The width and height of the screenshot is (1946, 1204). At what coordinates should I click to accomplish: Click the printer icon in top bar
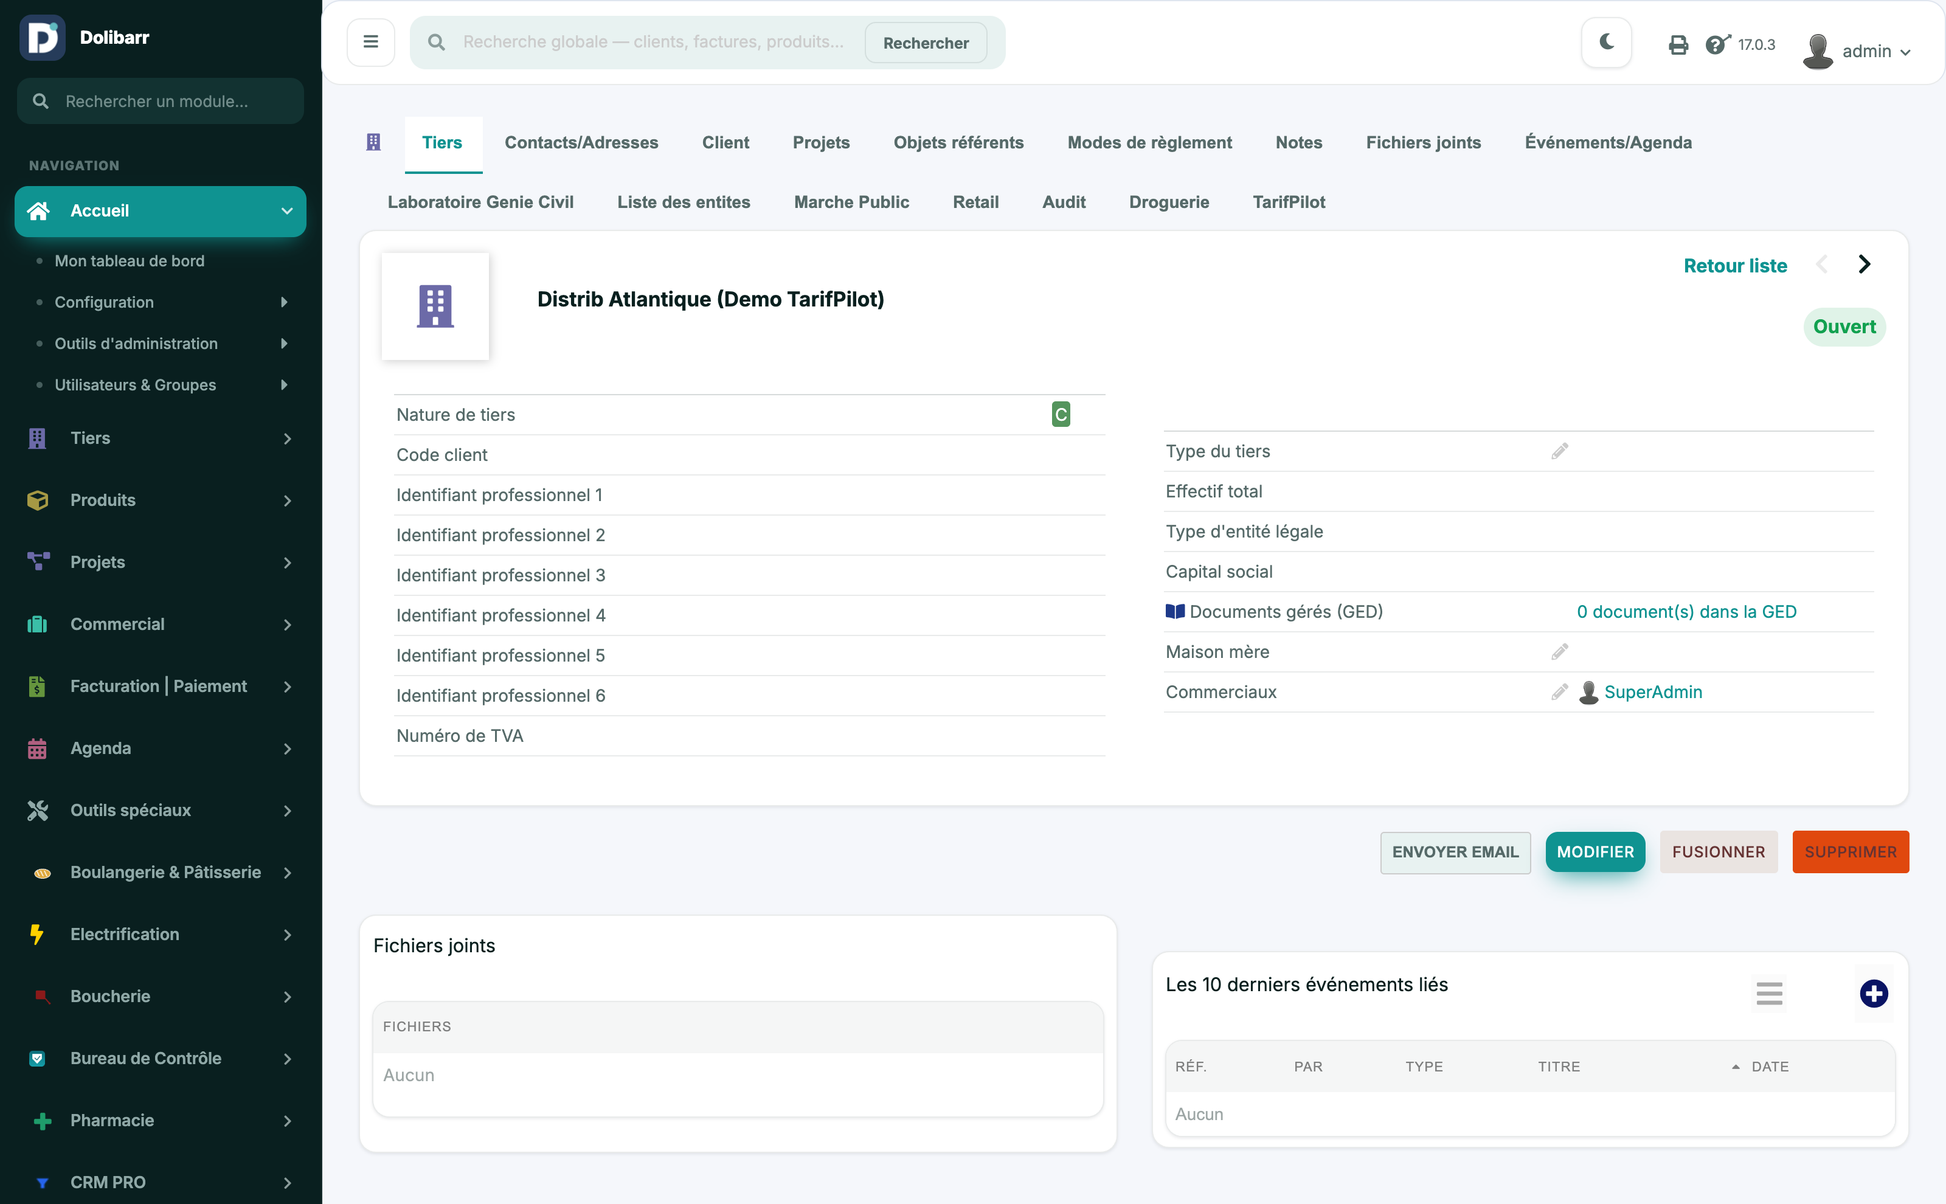pyautogui.click(x=1678, y=45)
